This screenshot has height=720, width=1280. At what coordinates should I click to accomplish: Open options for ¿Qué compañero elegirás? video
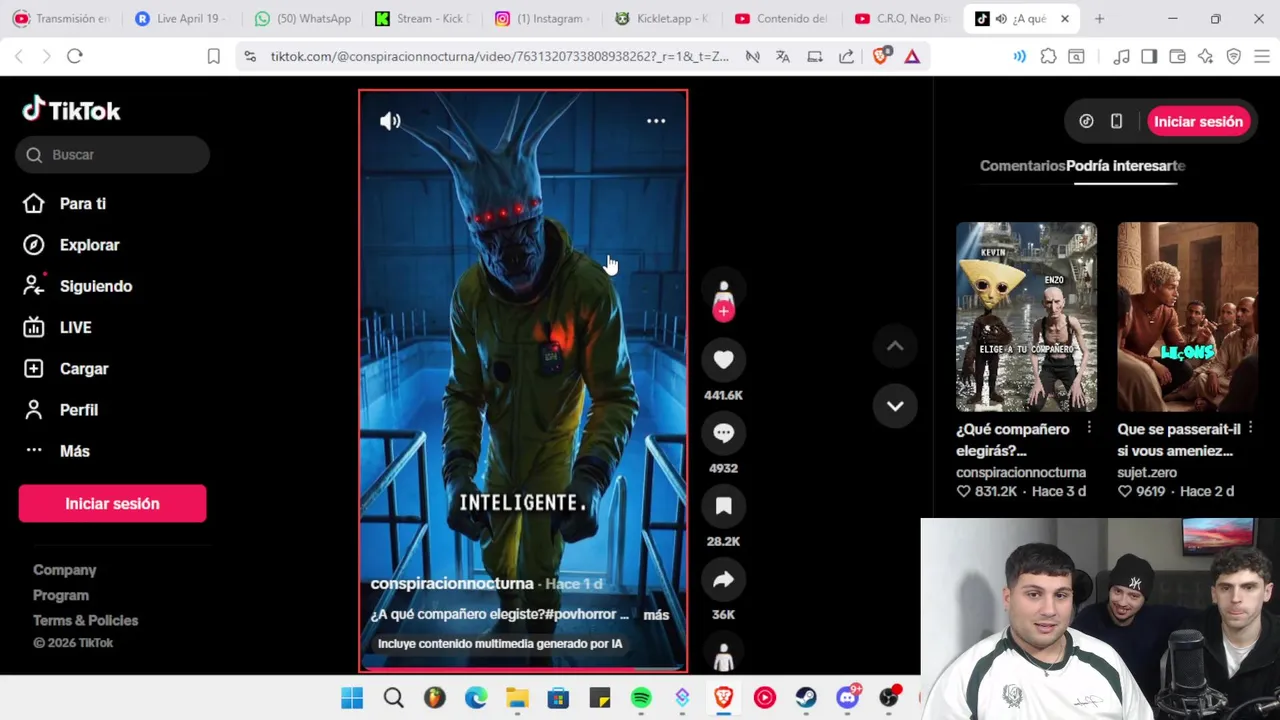tap(1089, 428)
